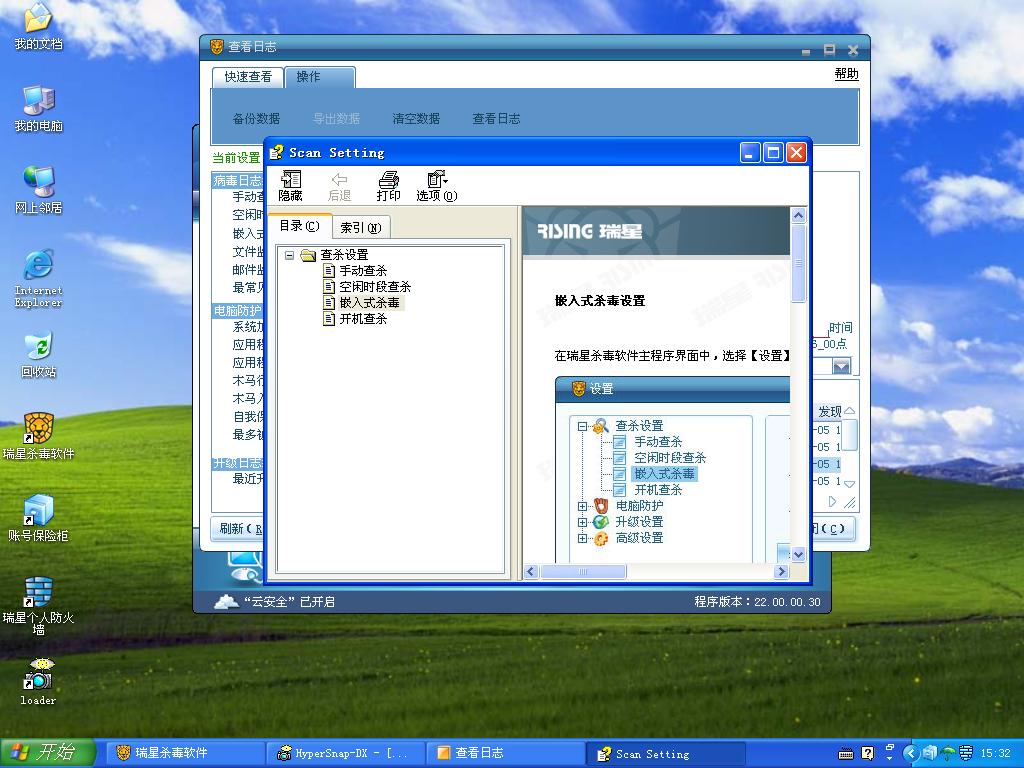Switch to 瑞星杀毒软件 taskbar button
Screen dimensions: 1024x768
pyautogui.click(x=184, y=753)
